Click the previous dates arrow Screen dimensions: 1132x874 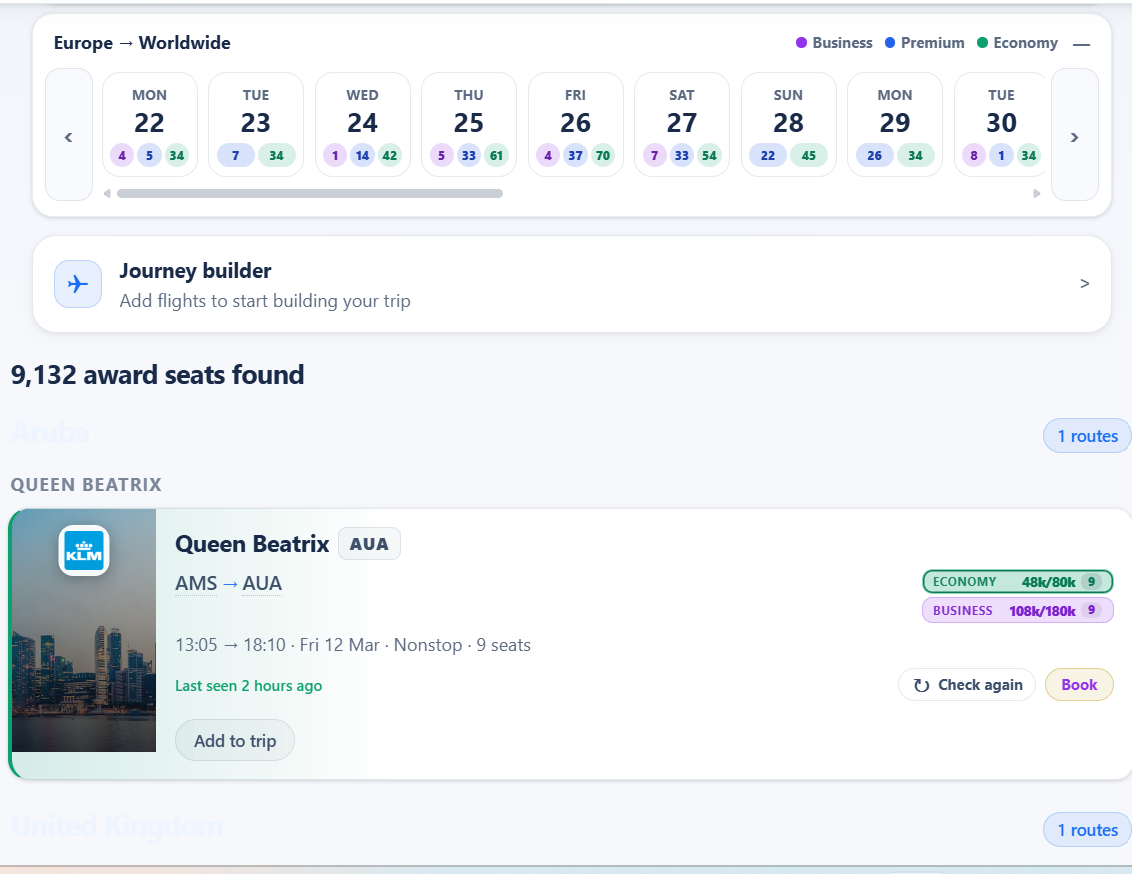[69, 135]
